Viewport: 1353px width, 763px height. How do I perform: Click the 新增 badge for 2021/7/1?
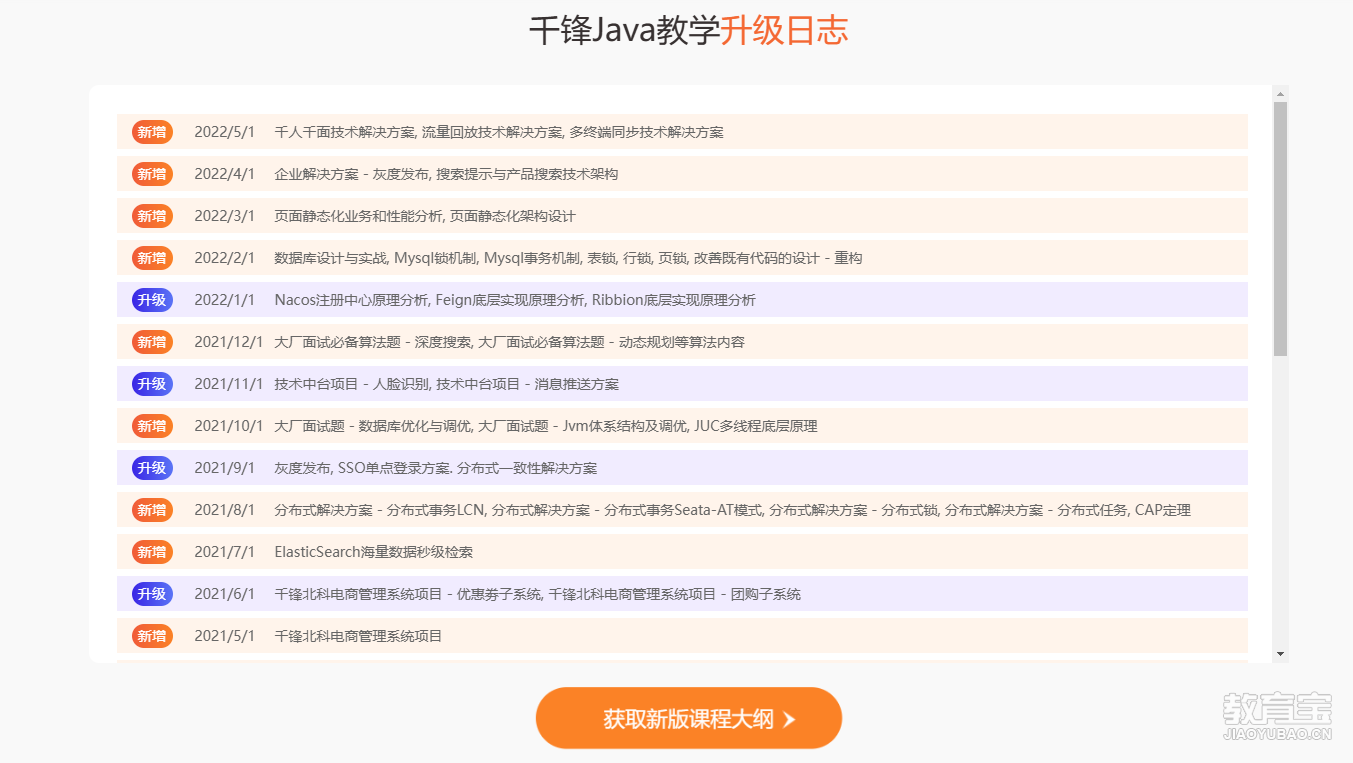152,552
